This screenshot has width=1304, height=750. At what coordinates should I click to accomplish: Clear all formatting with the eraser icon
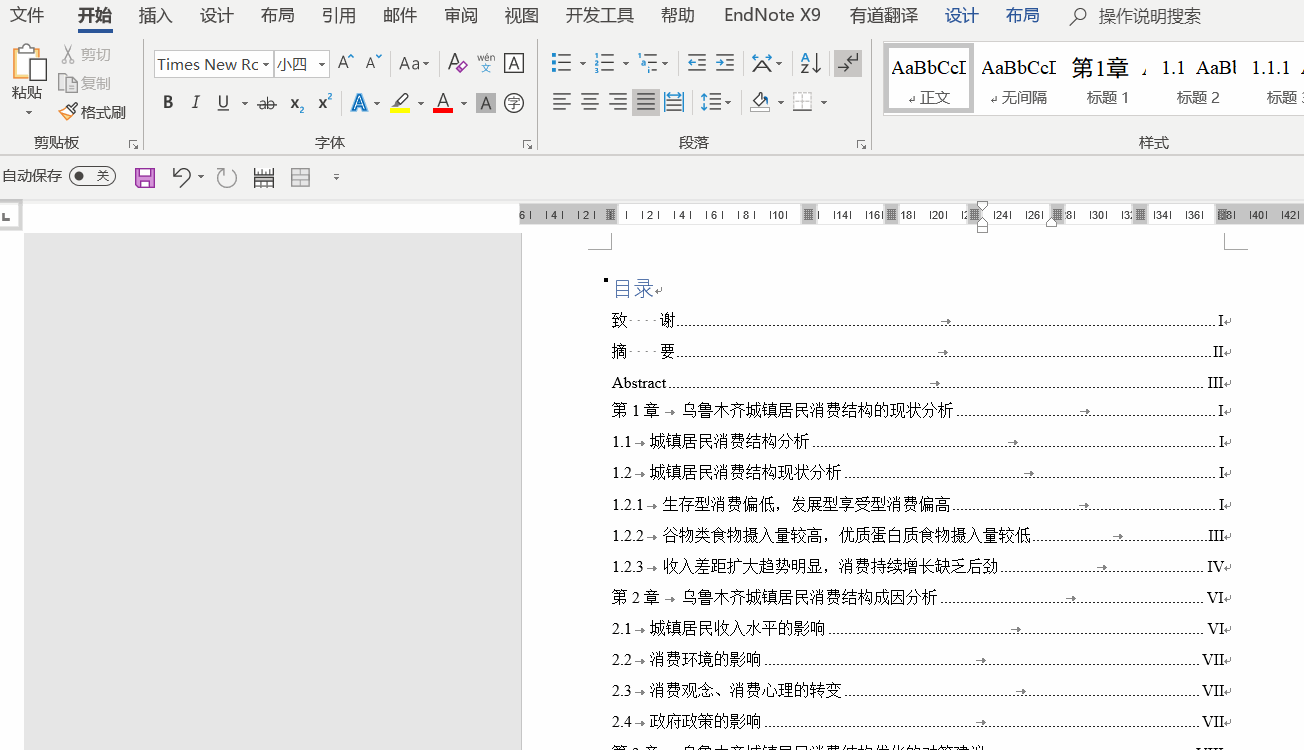click(457, 63)
